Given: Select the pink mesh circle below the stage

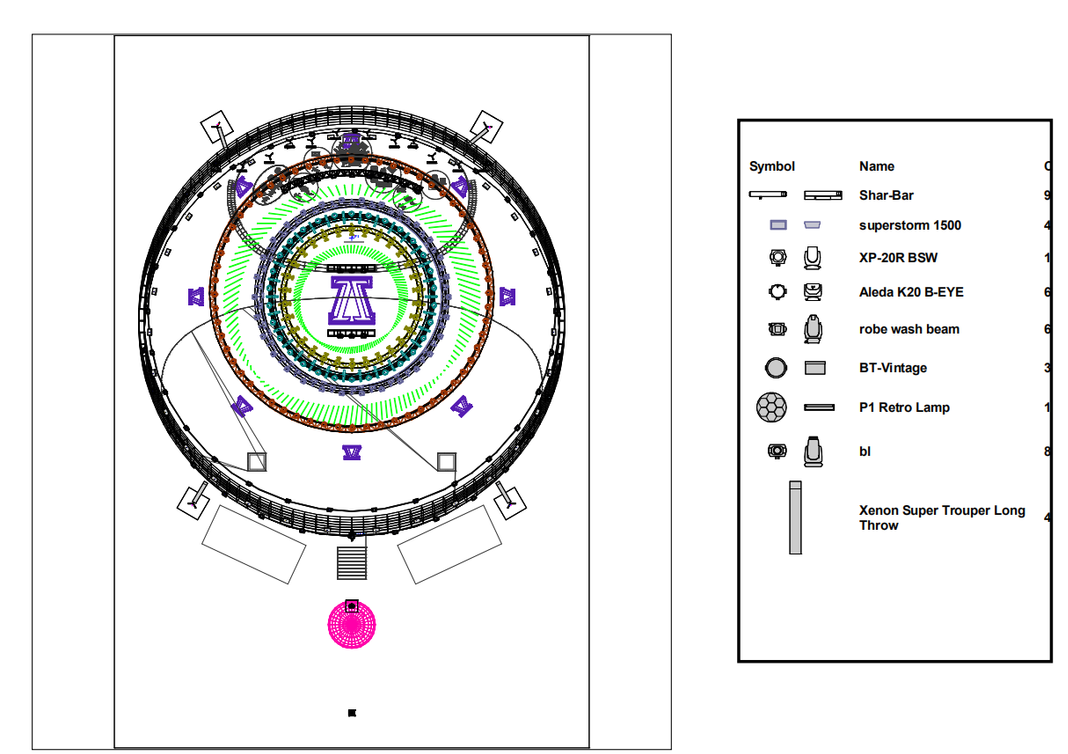Looking at the screenshot, I should click(351, 625).
